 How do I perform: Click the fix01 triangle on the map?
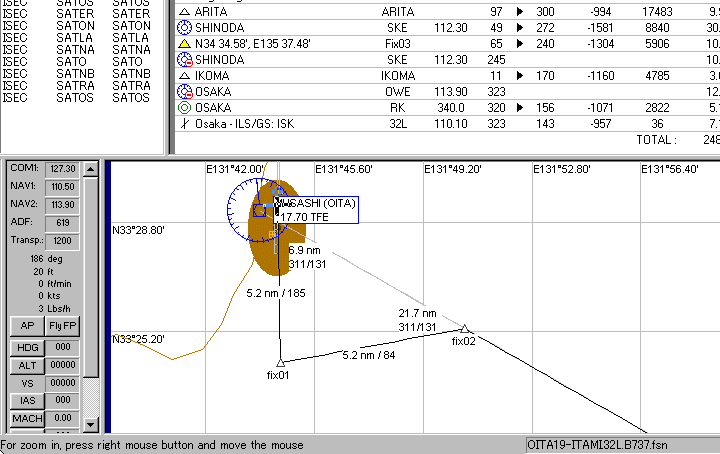(280, 363)
